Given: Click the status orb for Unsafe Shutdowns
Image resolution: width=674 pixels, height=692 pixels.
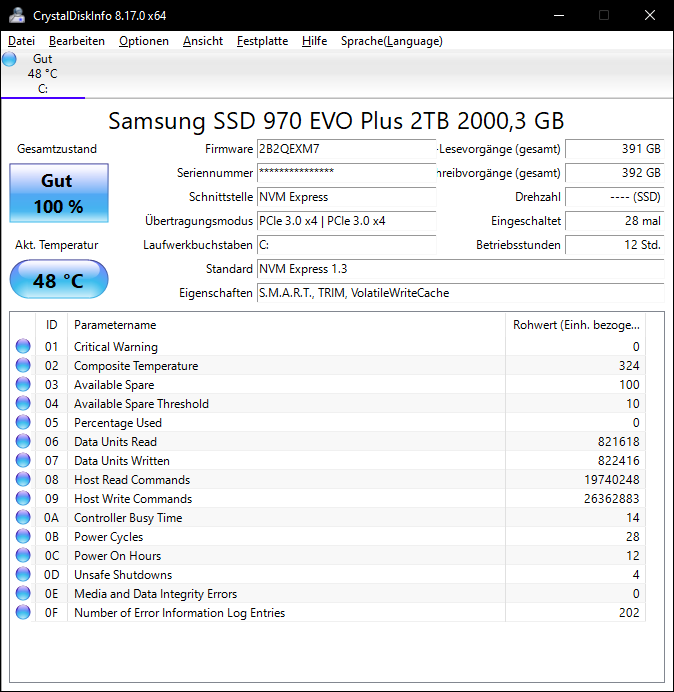Looking at the screenshot, I should [x=23, y=574].
